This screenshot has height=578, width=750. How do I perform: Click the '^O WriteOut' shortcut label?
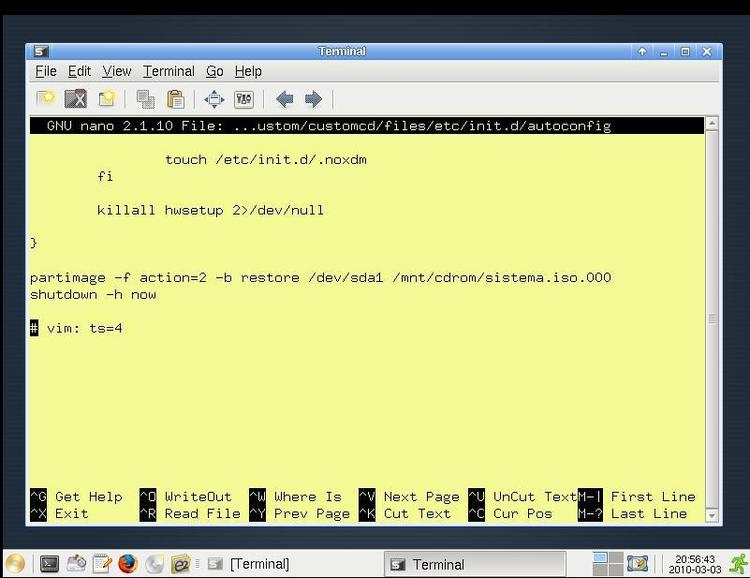click(x=186, y=497)
